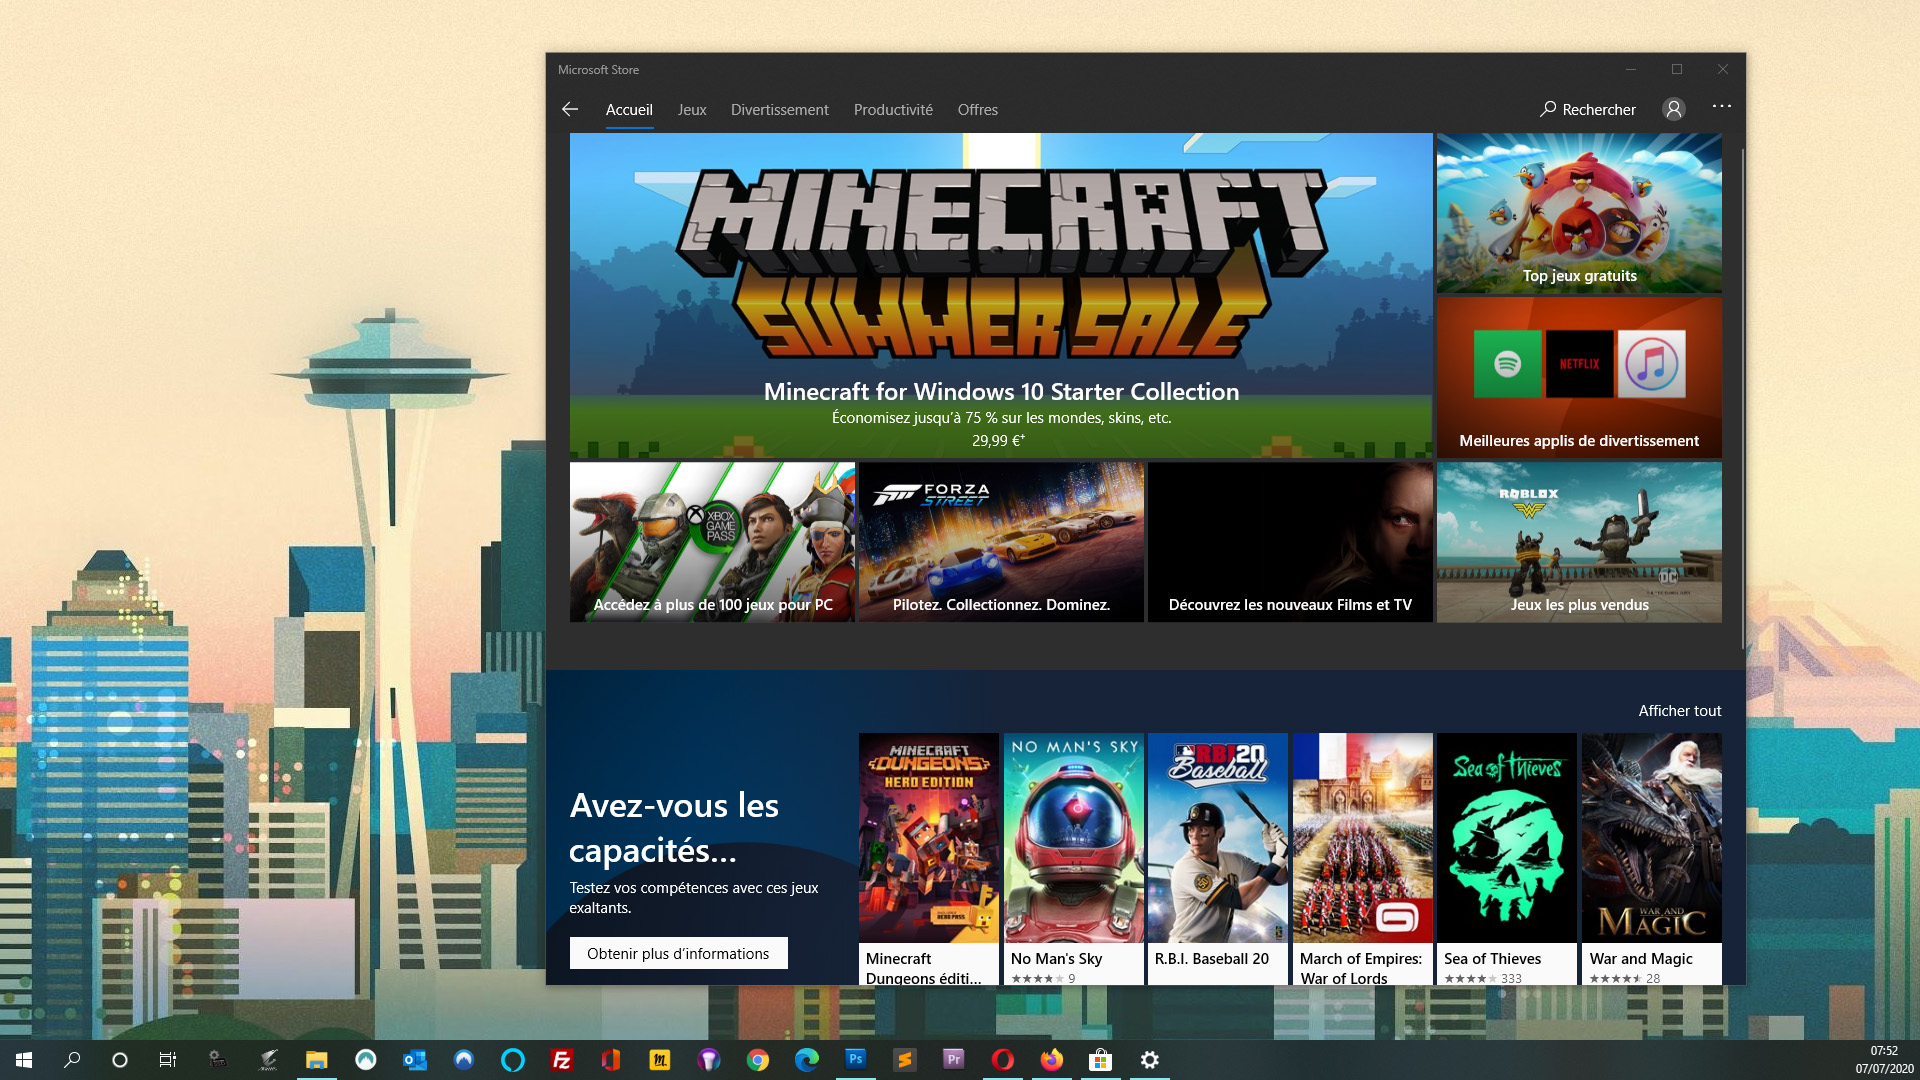The image size is (1920, 1080).
Task: Open the user account profile icon
Action: (1673, 109)
